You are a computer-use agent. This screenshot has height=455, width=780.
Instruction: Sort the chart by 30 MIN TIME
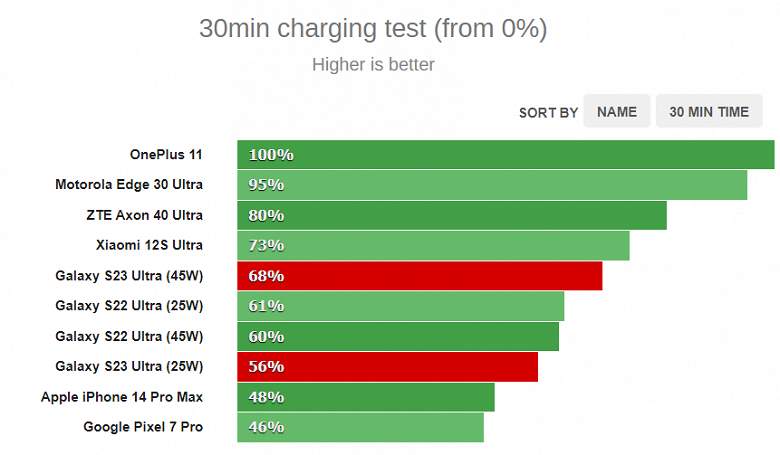tap(709, 112)
